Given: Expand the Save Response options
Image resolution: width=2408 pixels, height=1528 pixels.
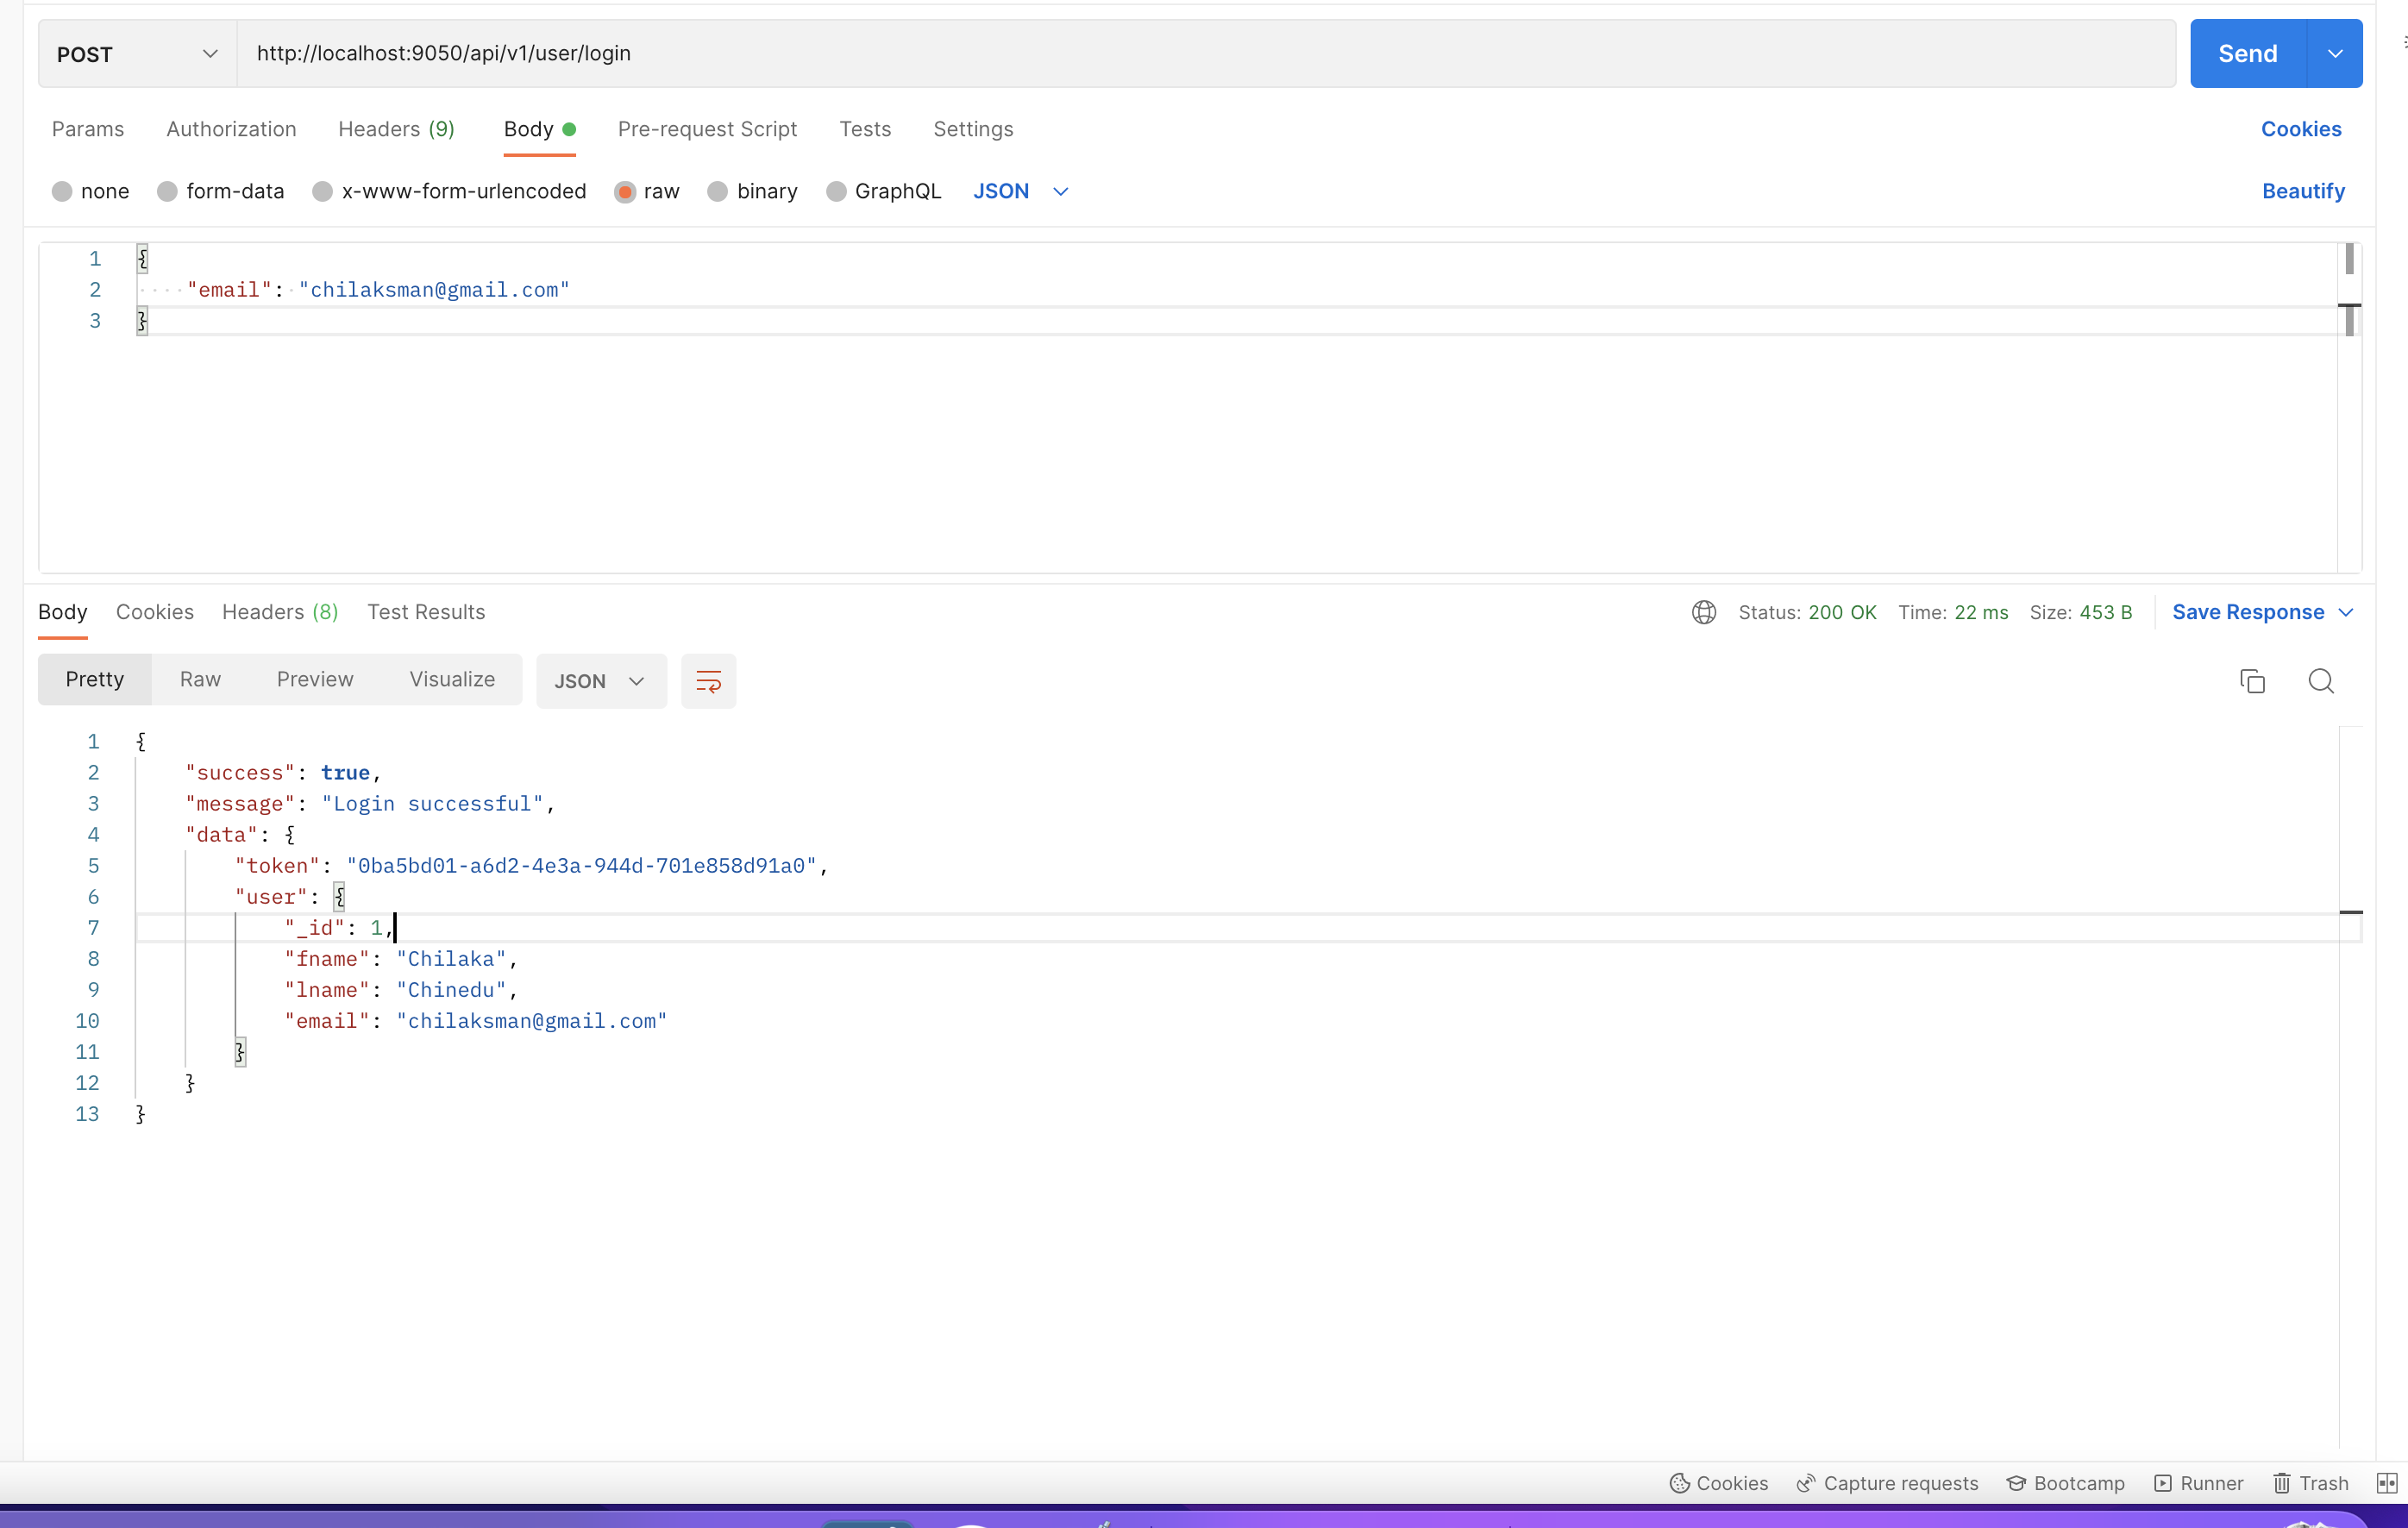Looking at the screenshot, I should [2348, 612].
